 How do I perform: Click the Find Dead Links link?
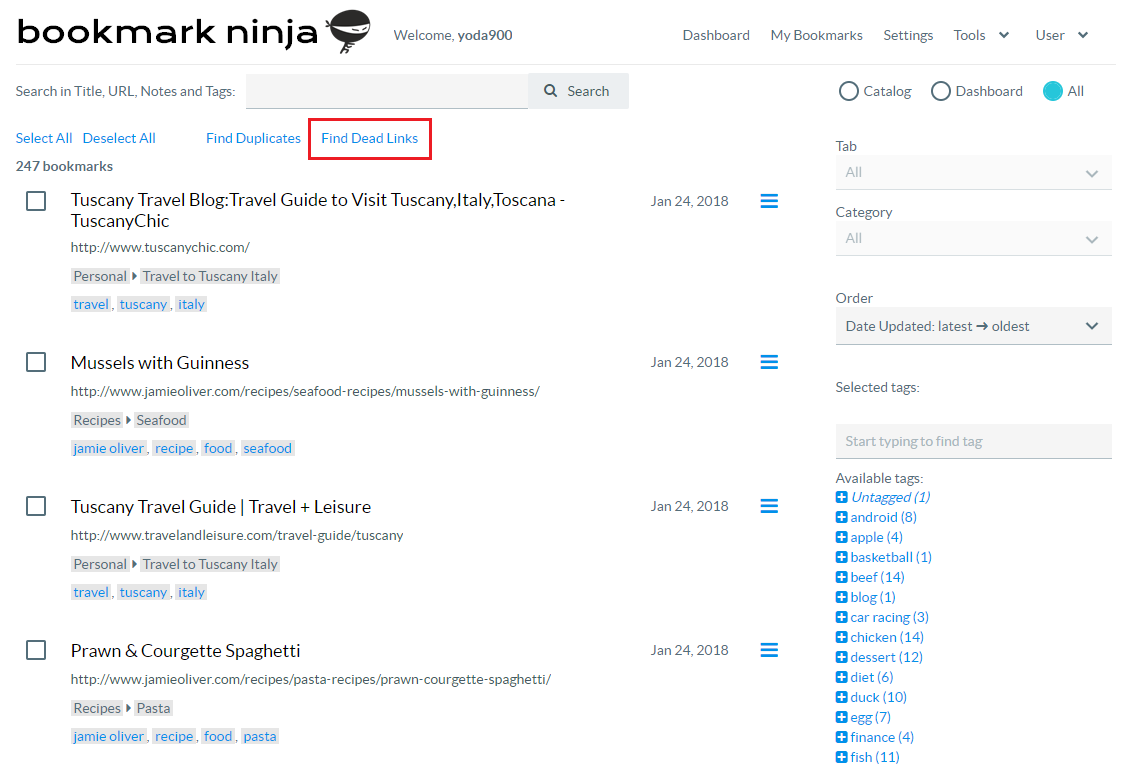pyautogui.click(x=369, y=138)
